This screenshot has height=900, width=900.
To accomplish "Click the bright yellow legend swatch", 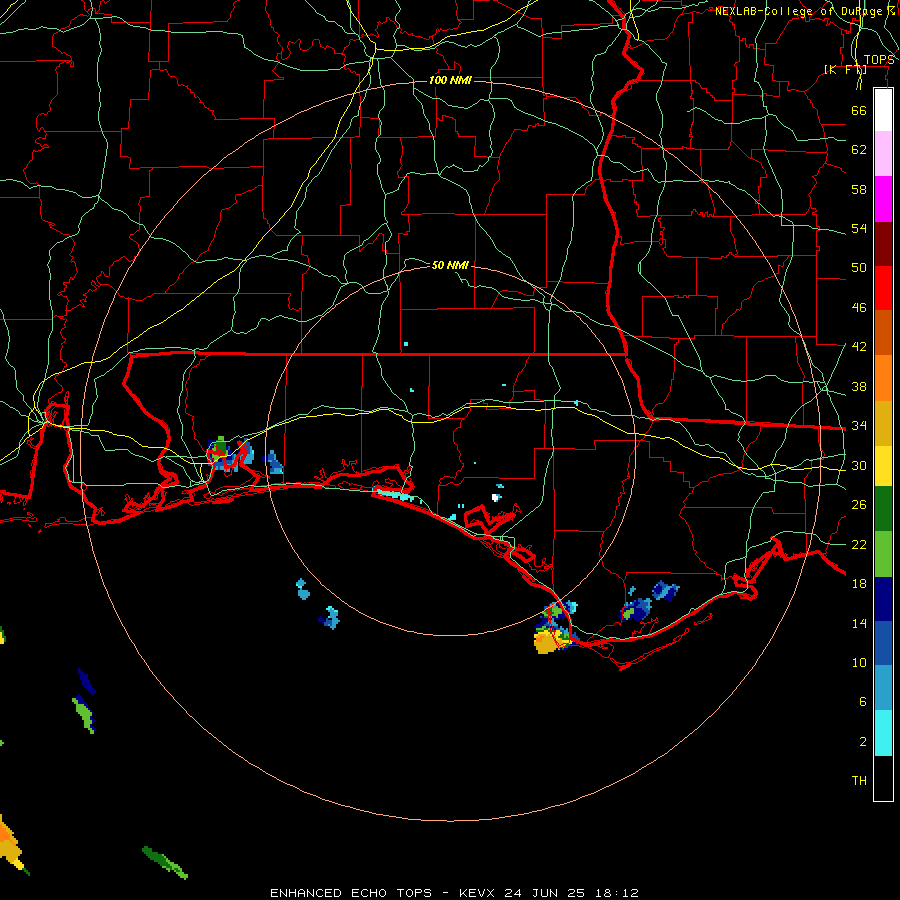I will pos(883,466).
